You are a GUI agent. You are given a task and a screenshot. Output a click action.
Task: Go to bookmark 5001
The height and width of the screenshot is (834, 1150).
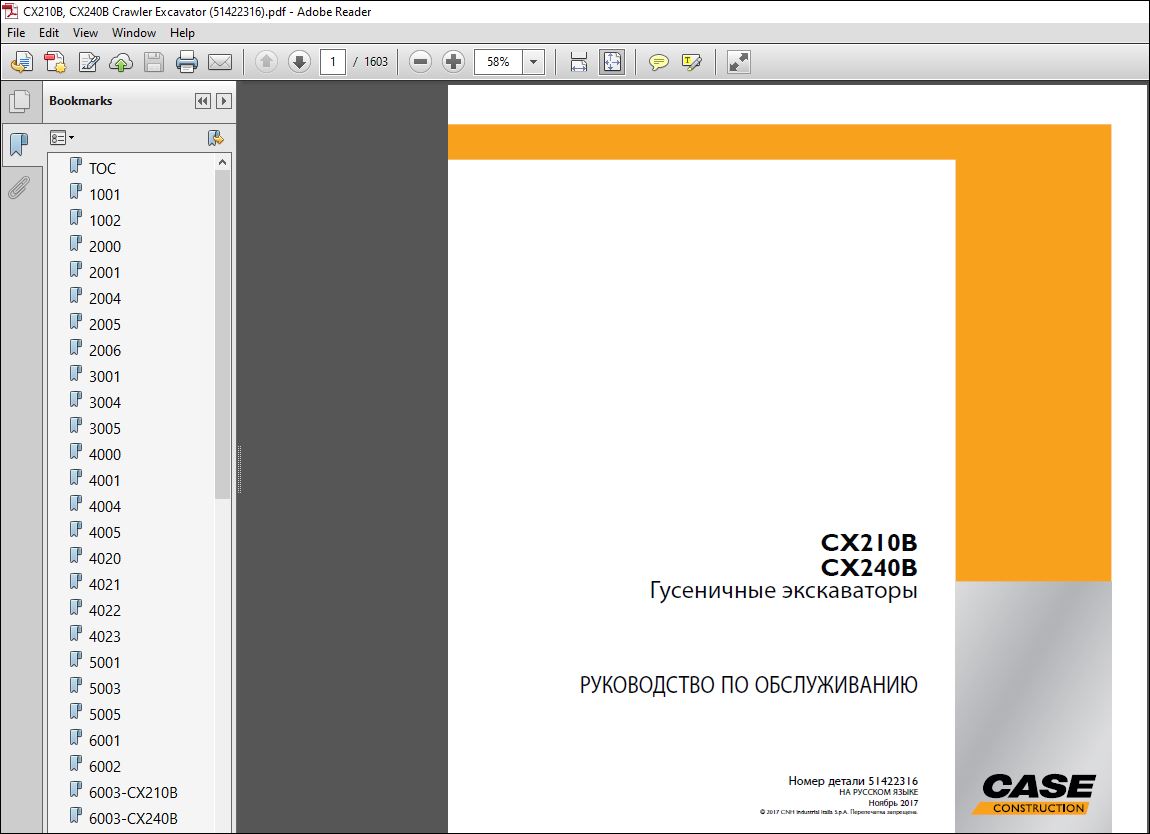point(104,662)
